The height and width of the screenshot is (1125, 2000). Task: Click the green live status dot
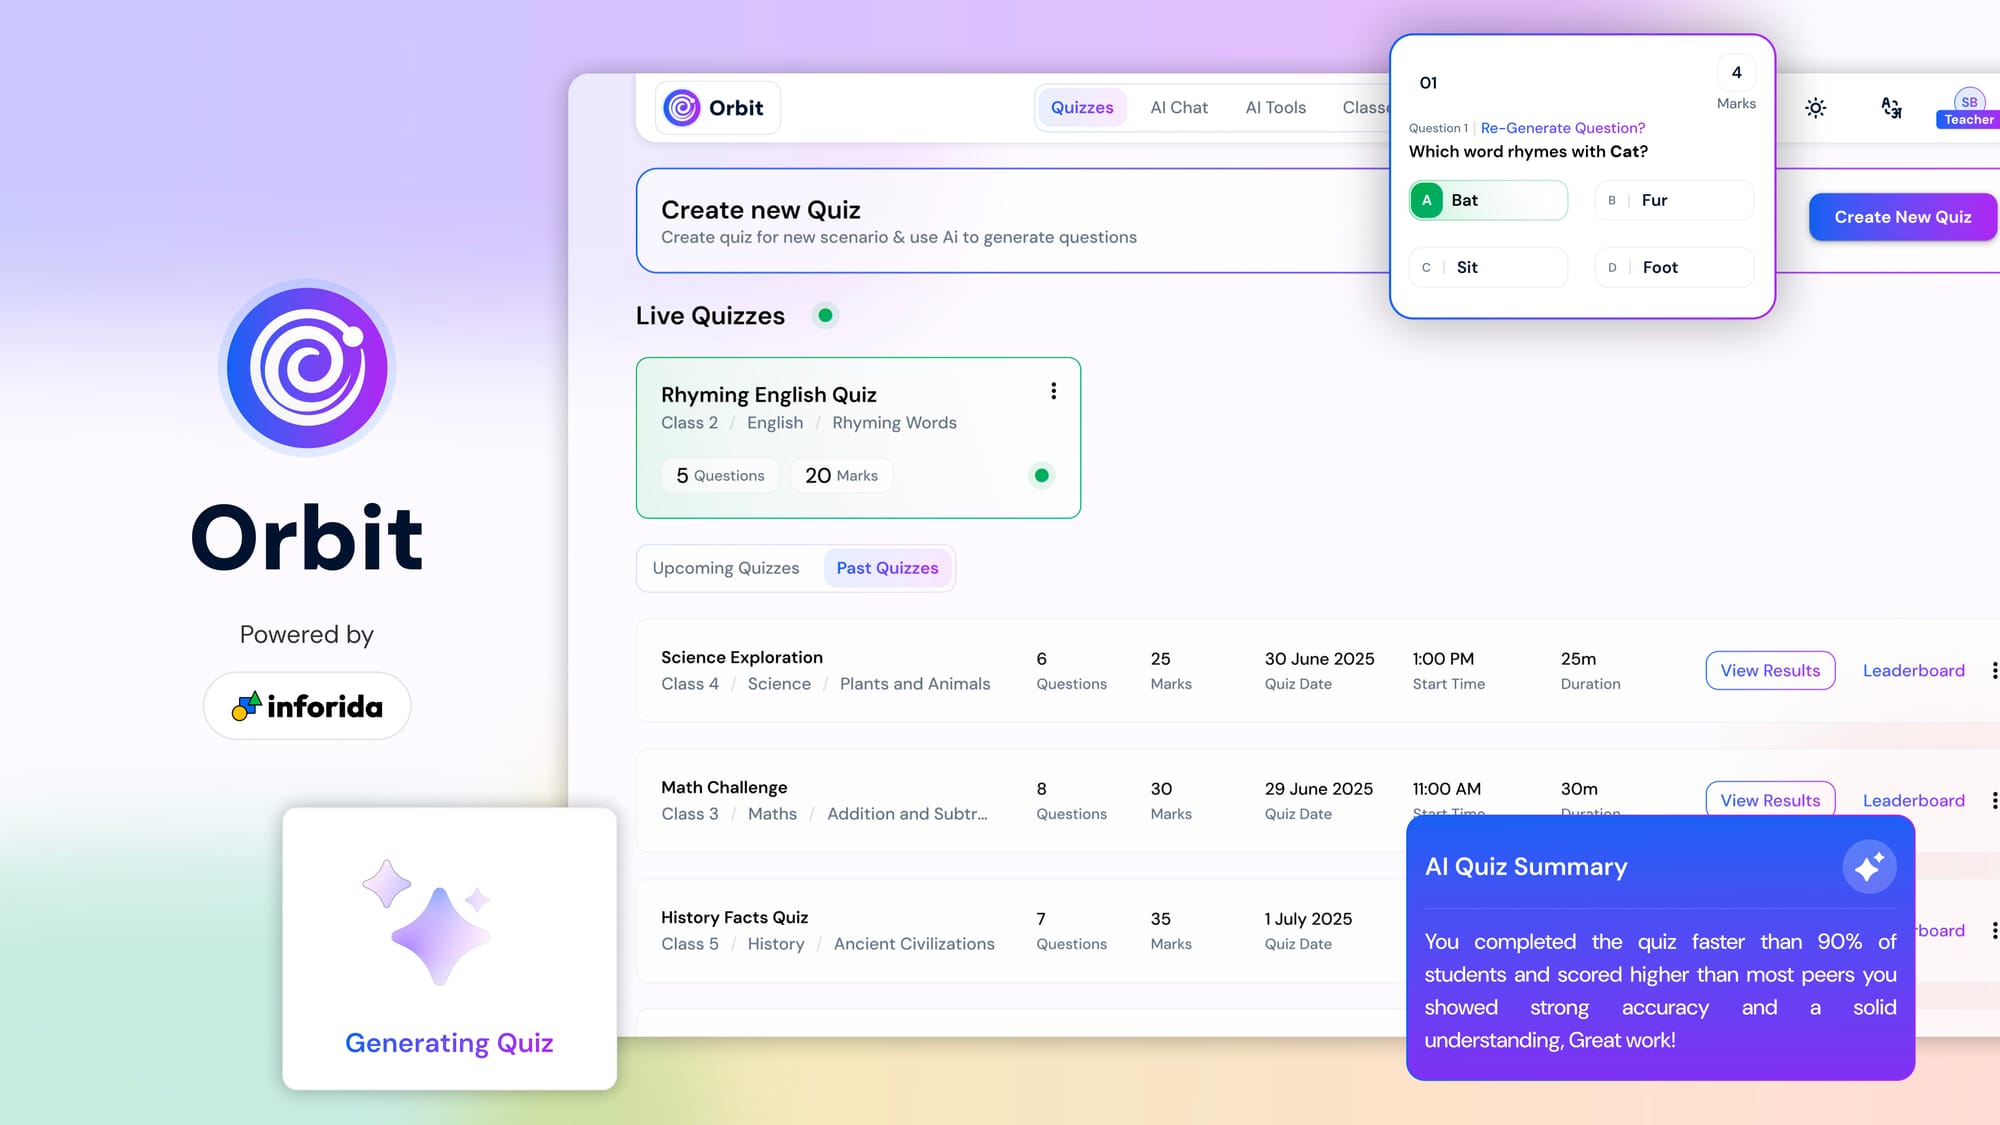(825, 315)
